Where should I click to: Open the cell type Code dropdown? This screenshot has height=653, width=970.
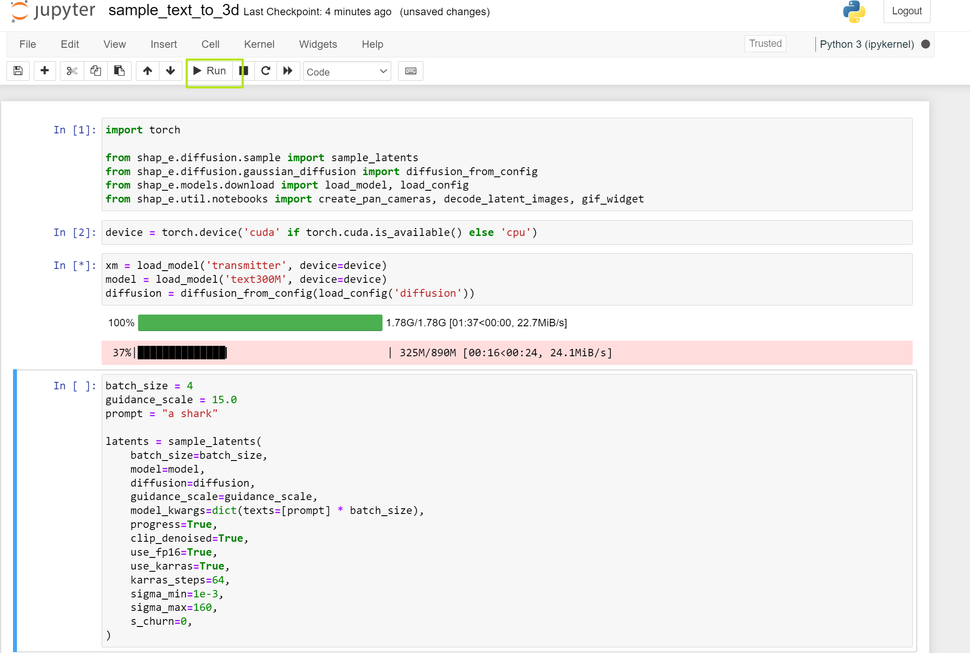coord(347,72)
